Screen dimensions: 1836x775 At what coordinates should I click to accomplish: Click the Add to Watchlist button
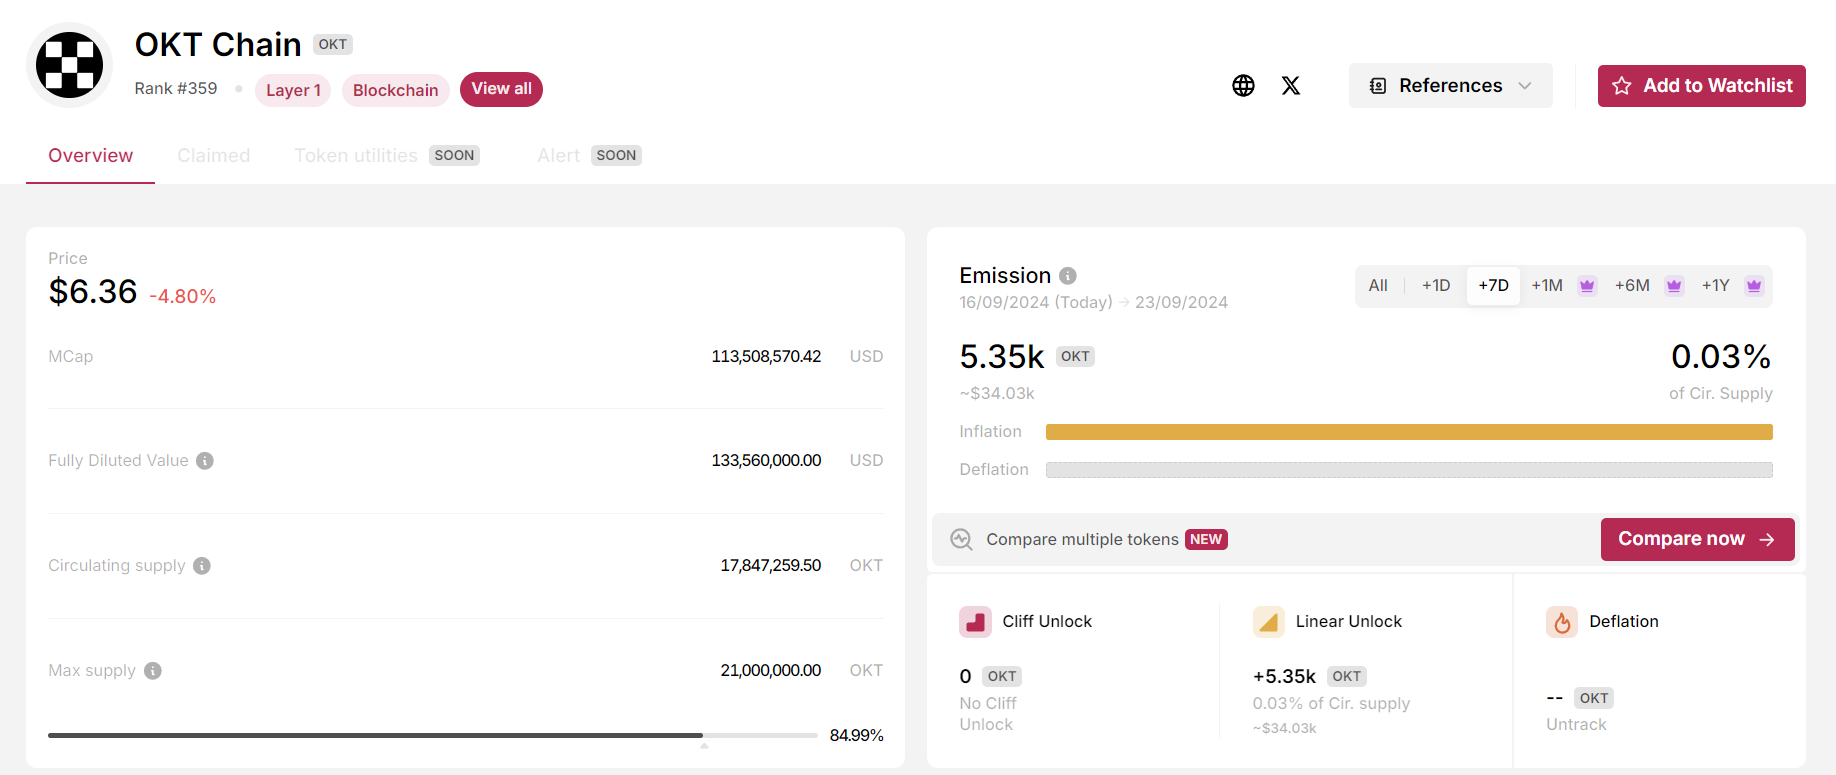1701,86
